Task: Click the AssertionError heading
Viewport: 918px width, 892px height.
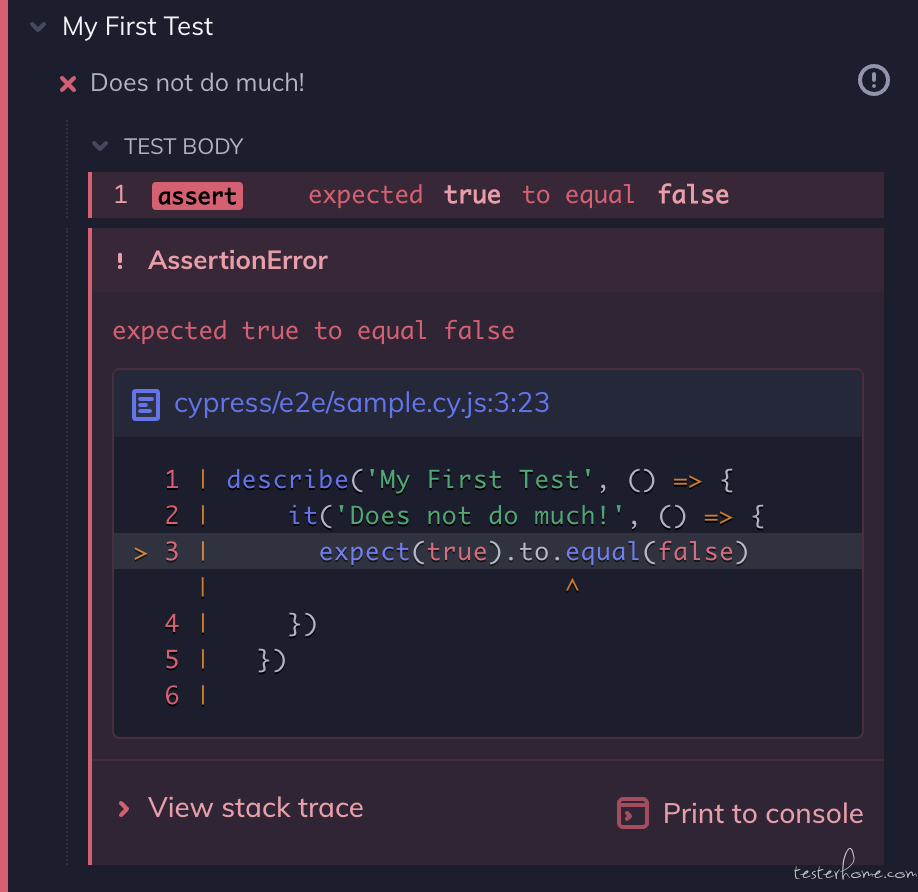Action: point(238,260)
